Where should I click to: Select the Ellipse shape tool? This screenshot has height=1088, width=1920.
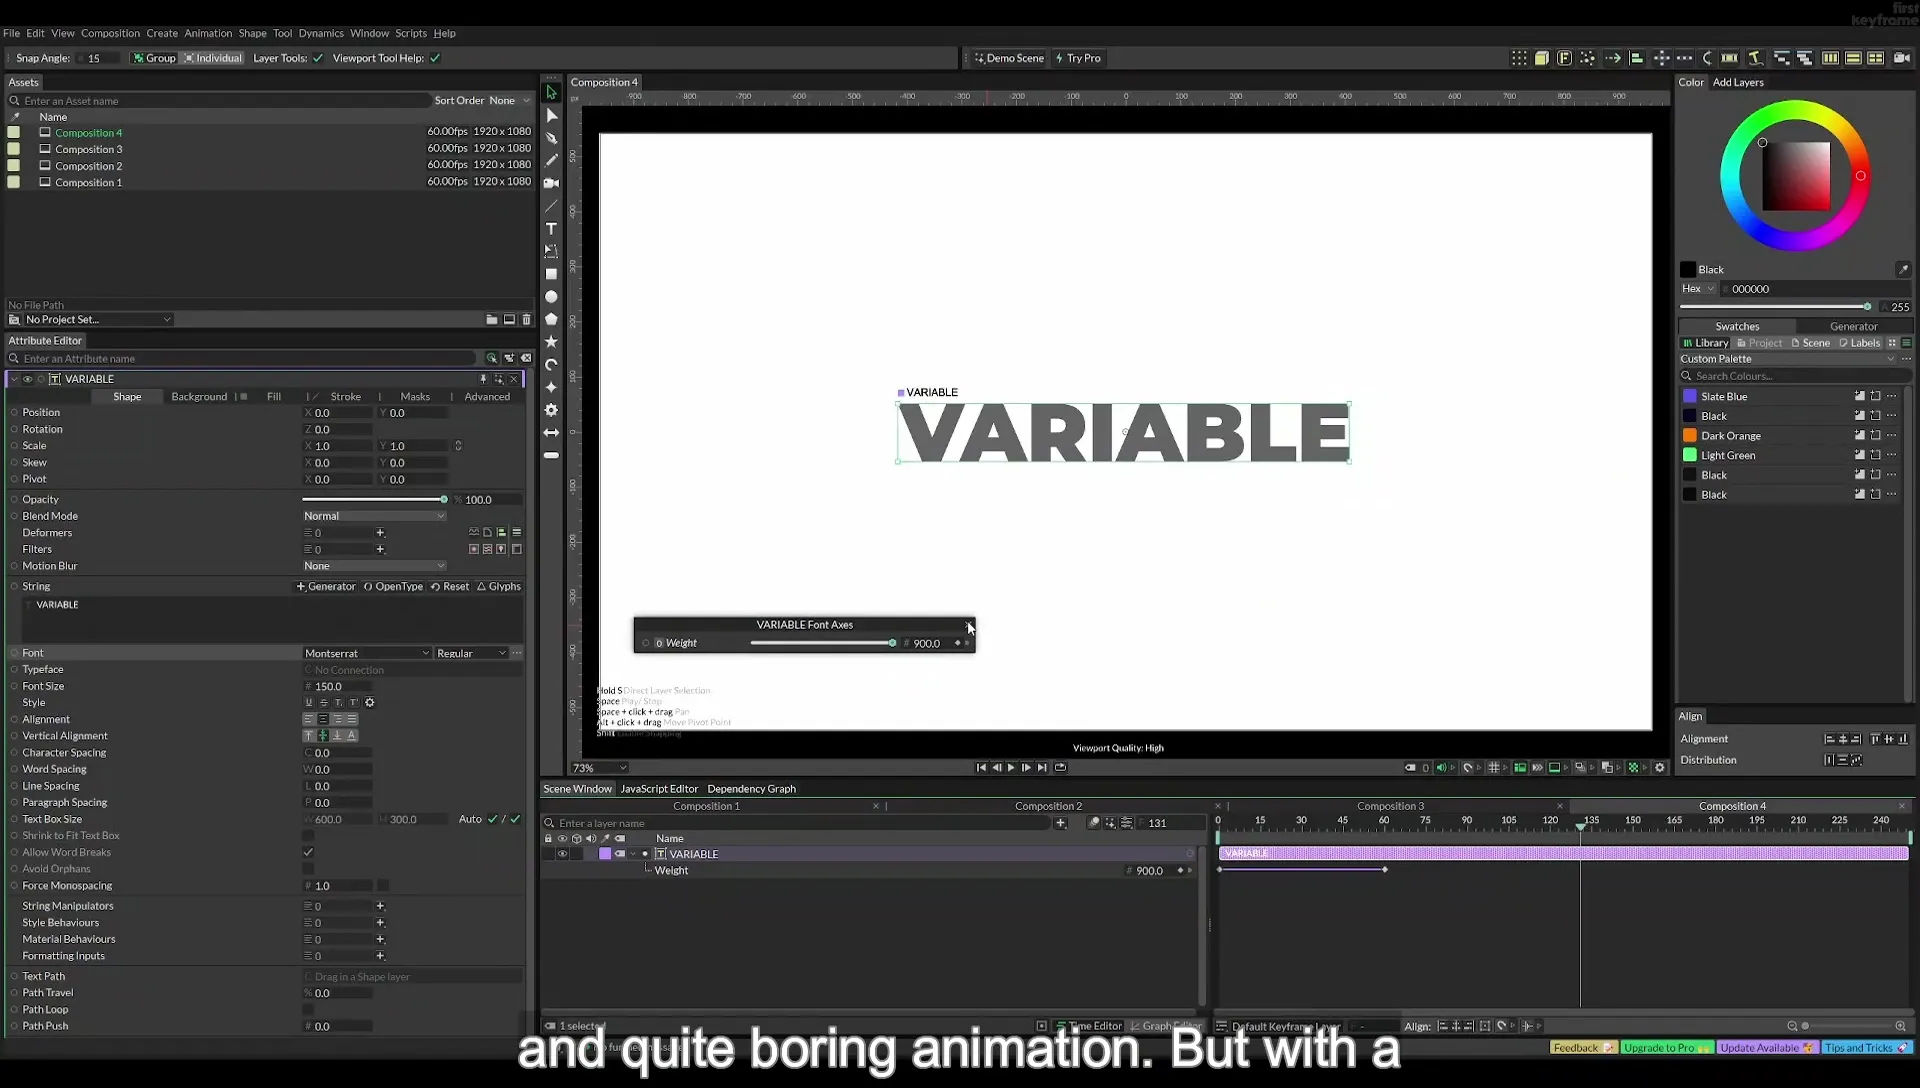pyautogui.click(x=551, y=297)
